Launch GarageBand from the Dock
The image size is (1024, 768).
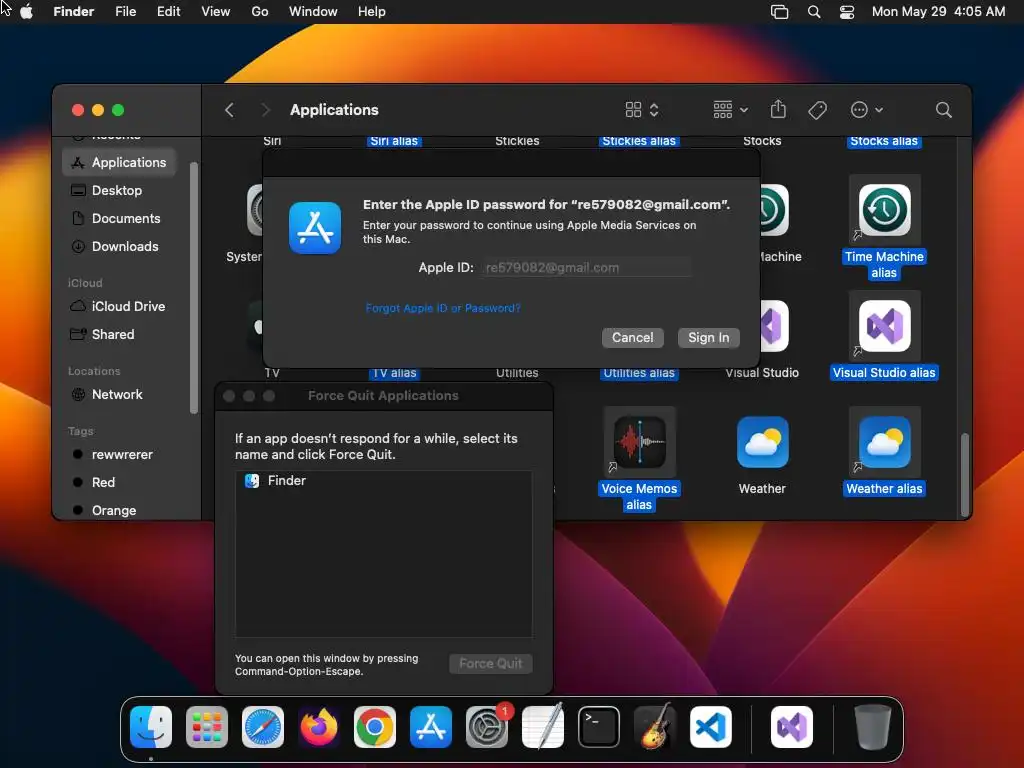655,727
